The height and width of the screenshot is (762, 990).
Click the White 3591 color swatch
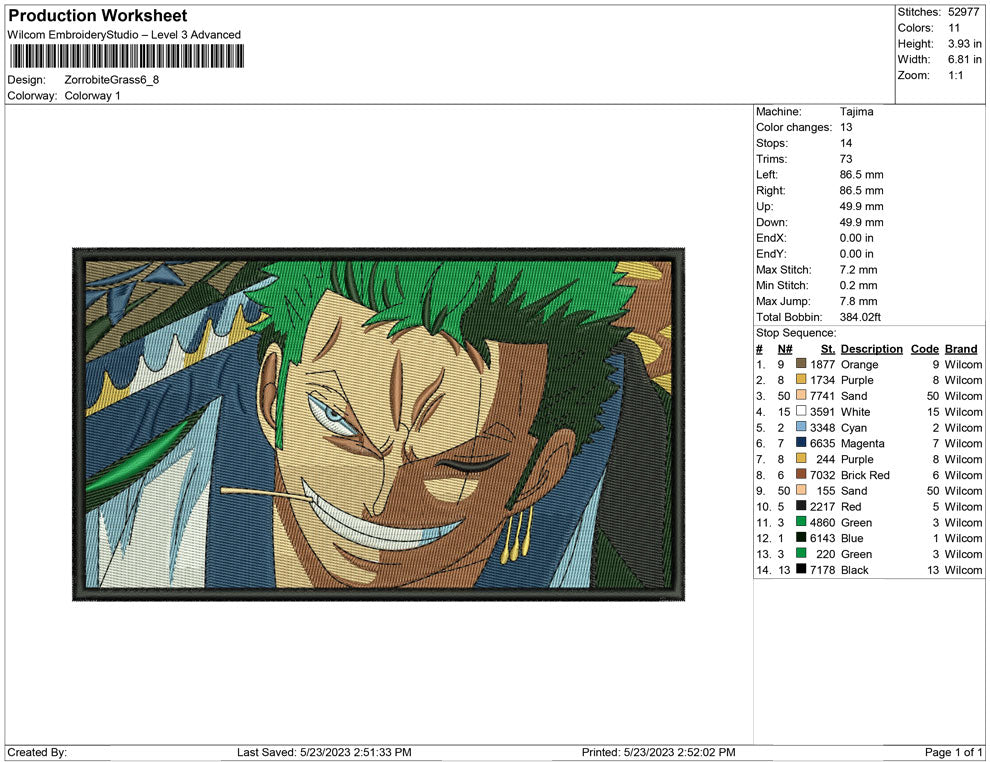point(801,411)
